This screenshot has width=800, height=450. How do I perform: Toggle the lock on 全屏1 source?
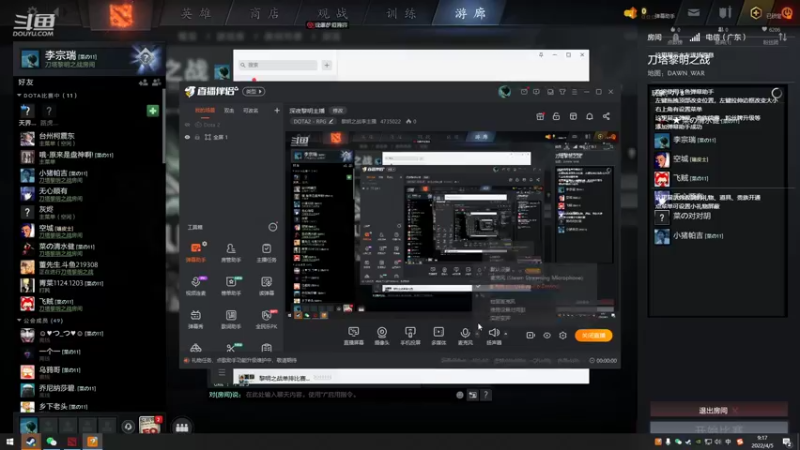click(x=197, y=137)
